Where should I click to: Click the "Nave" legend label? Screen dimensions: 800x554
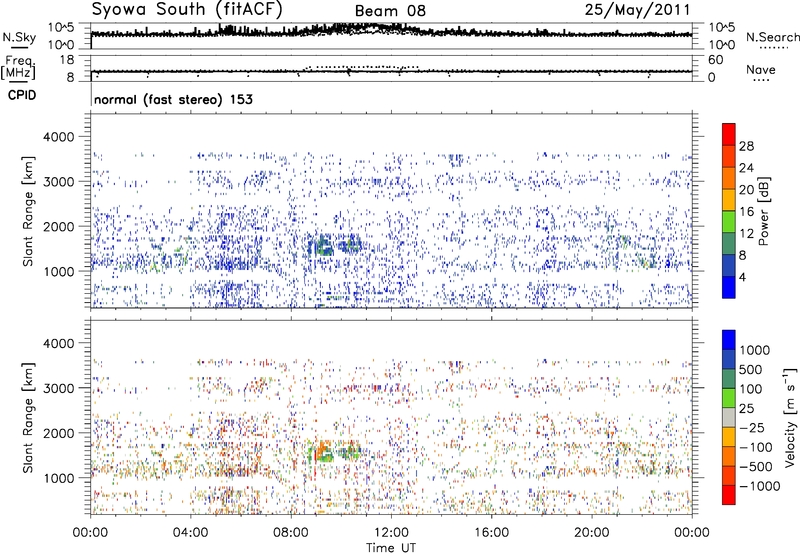pos(761,69)
